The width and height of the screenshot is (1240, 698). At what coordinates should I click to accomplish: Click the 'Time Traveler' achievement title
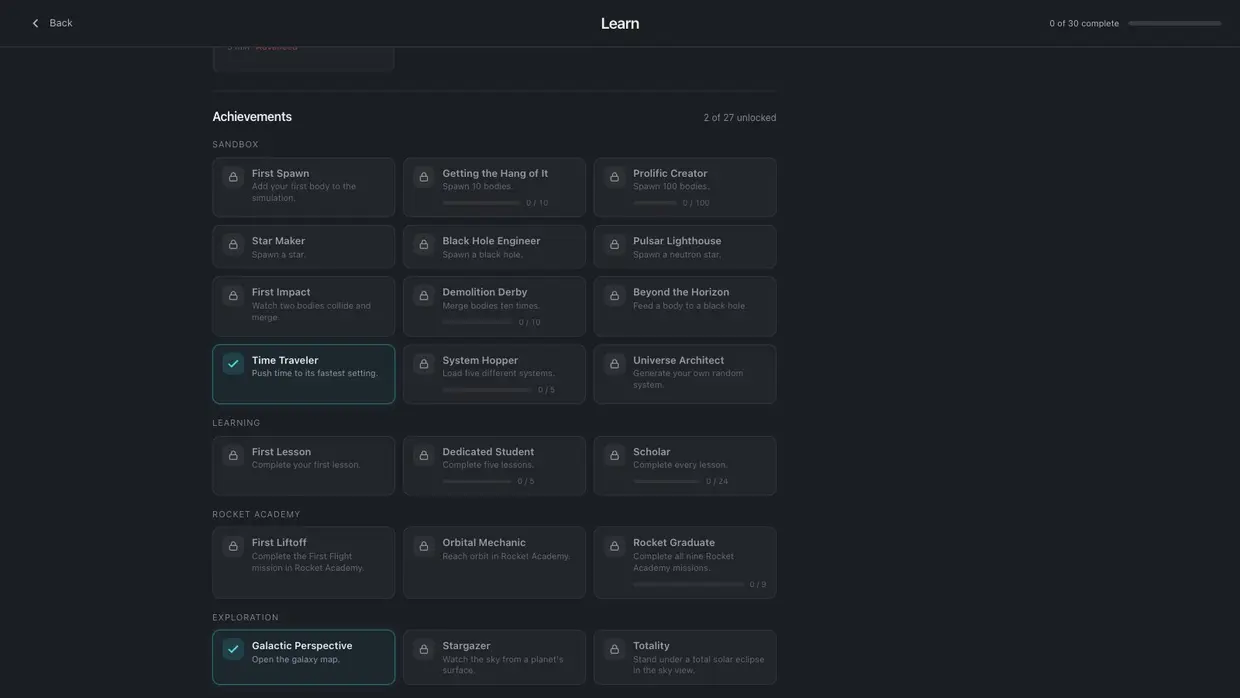click(x=285, y=360)
